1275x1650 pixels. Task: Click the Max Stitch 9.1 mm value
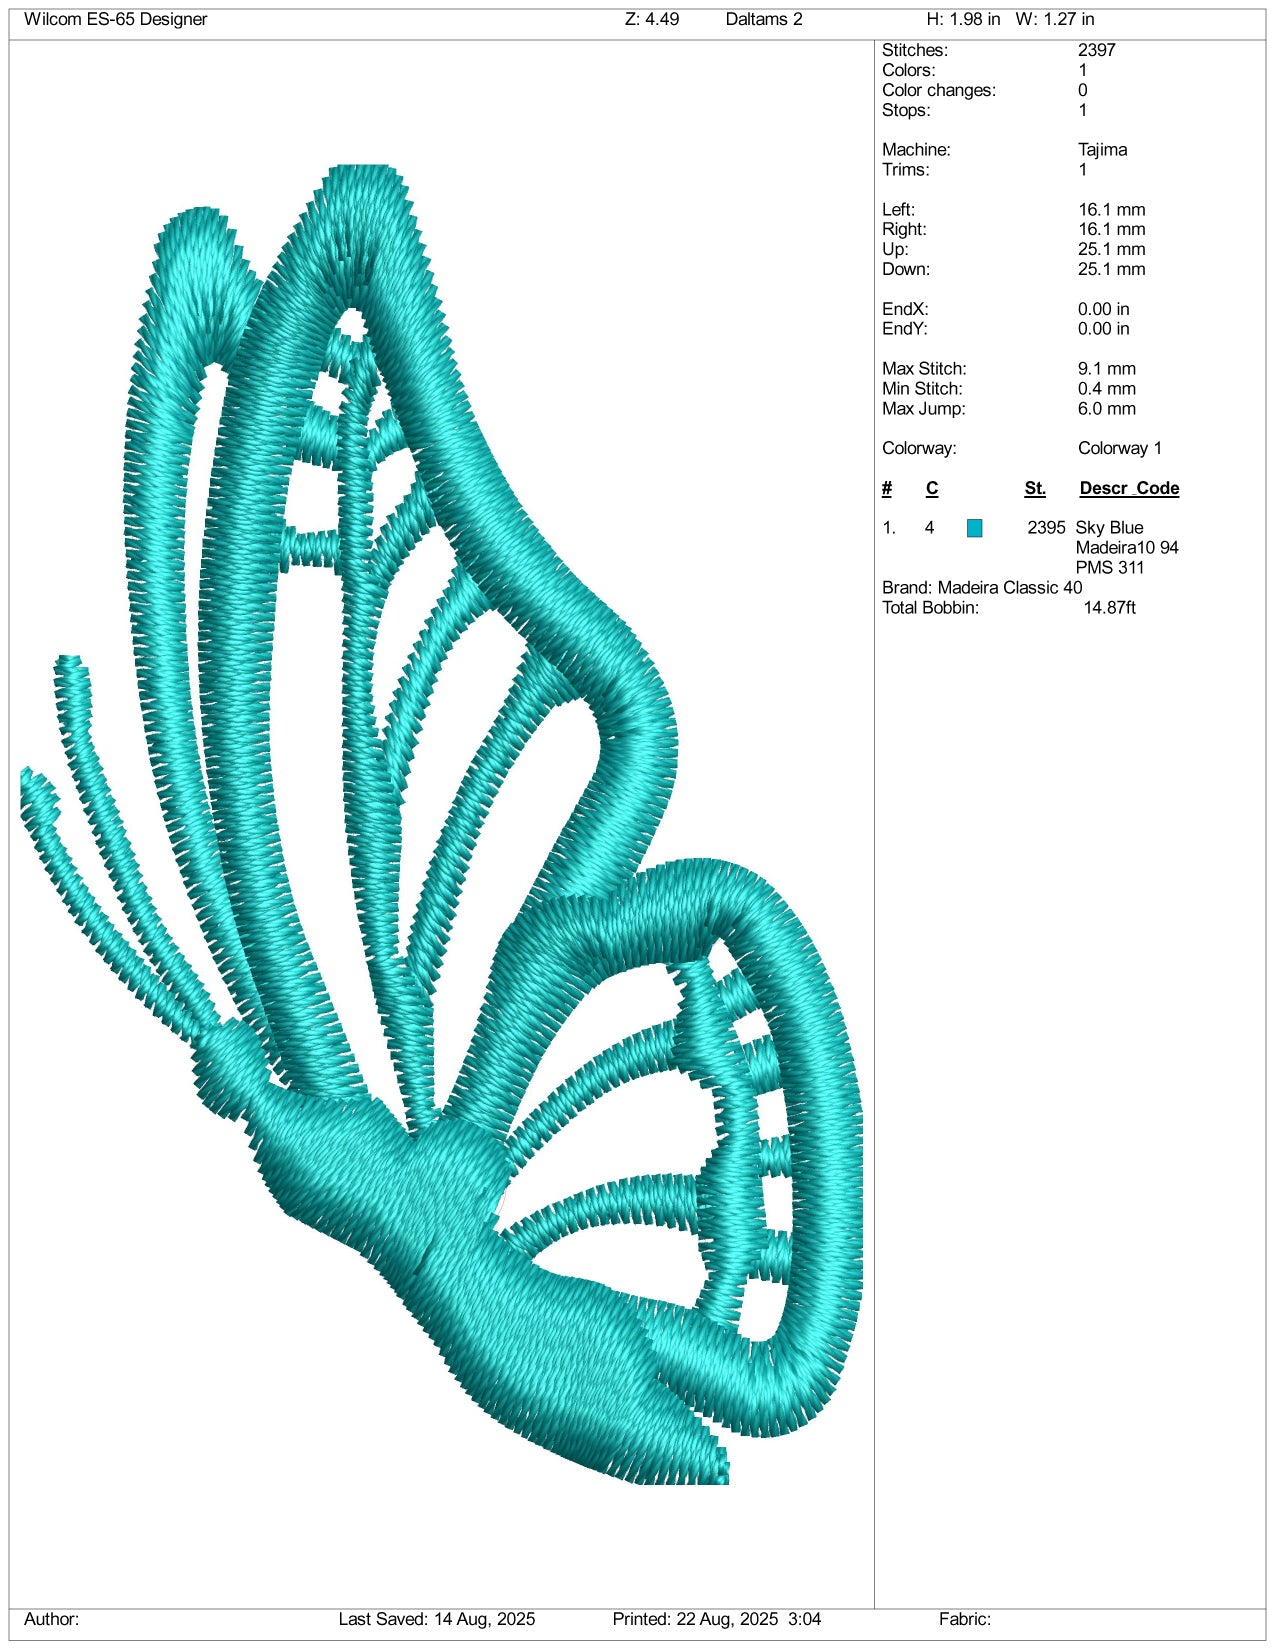tap(1106, 368)
